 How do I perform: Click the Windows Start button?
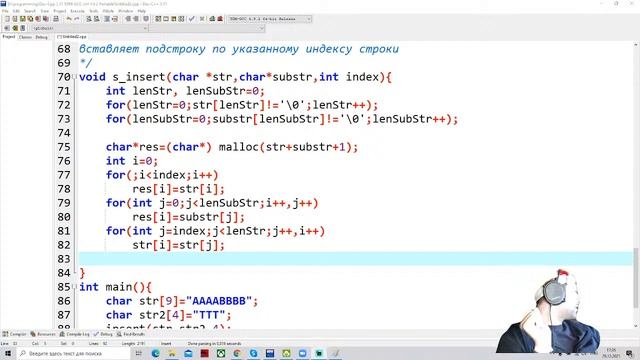(8, 353)
